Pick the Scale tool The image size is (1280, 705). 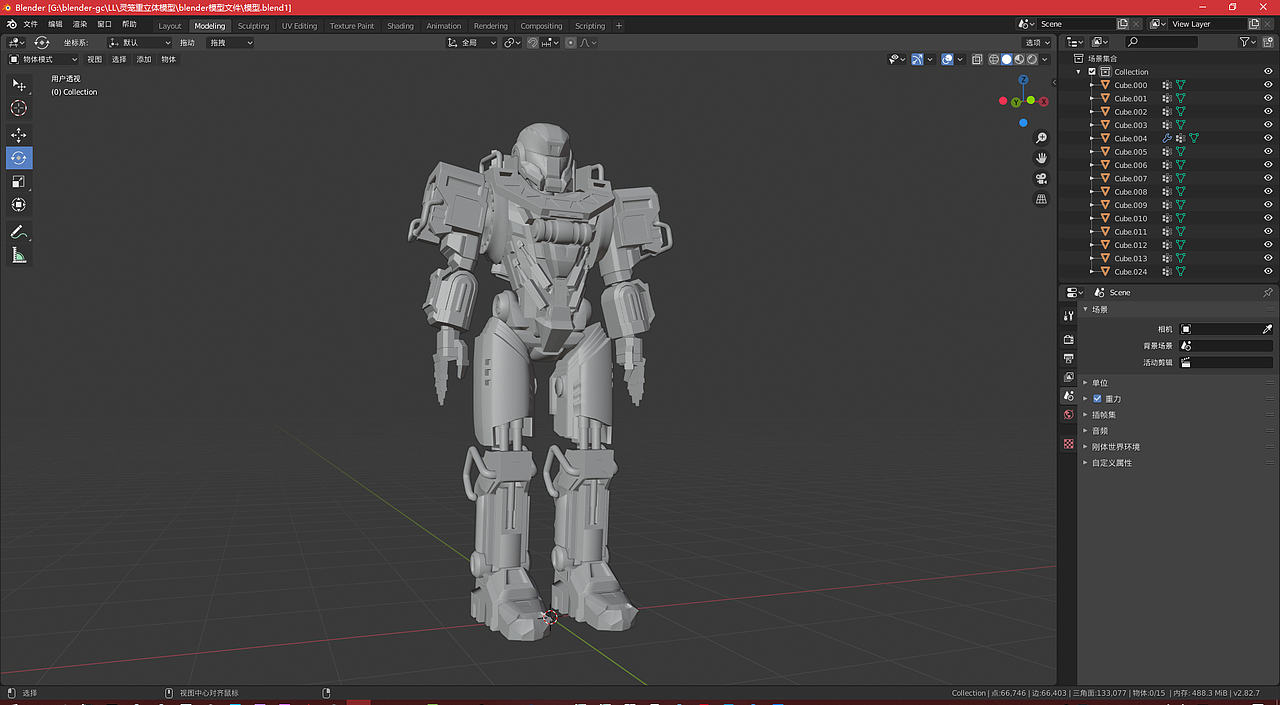19,181
